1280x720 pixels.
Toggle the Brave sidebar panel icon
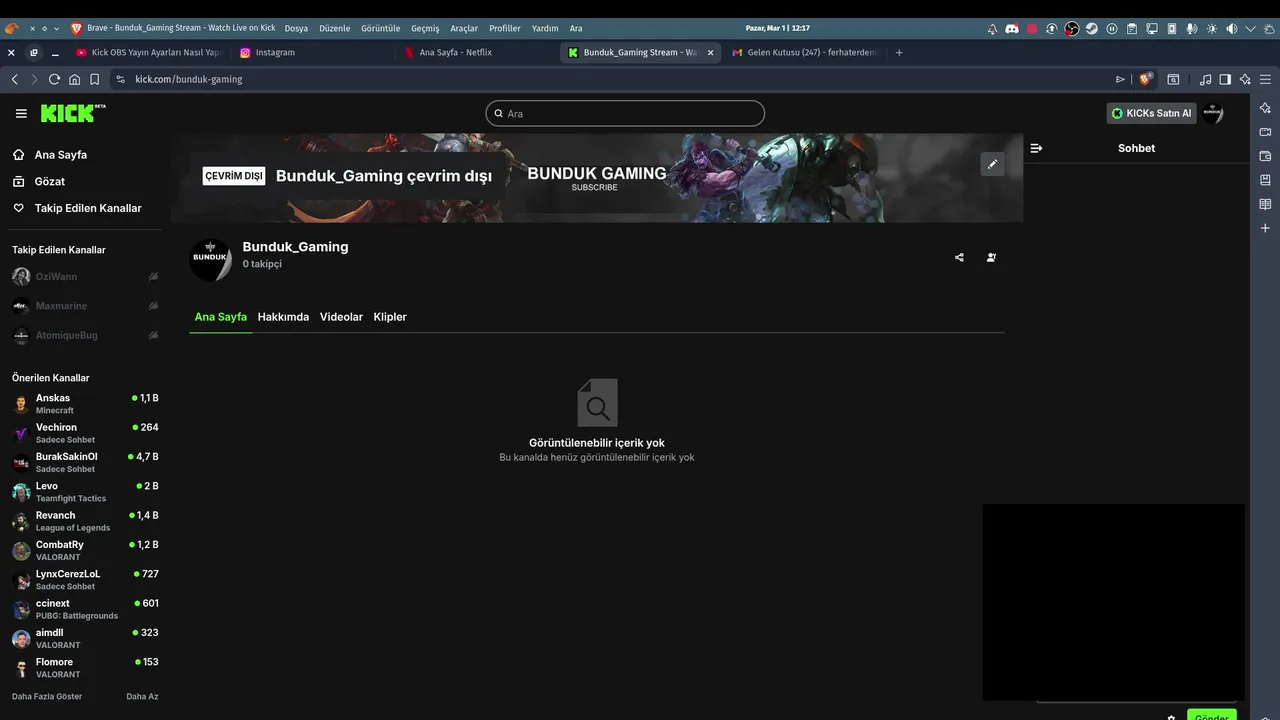(1225, 79)
